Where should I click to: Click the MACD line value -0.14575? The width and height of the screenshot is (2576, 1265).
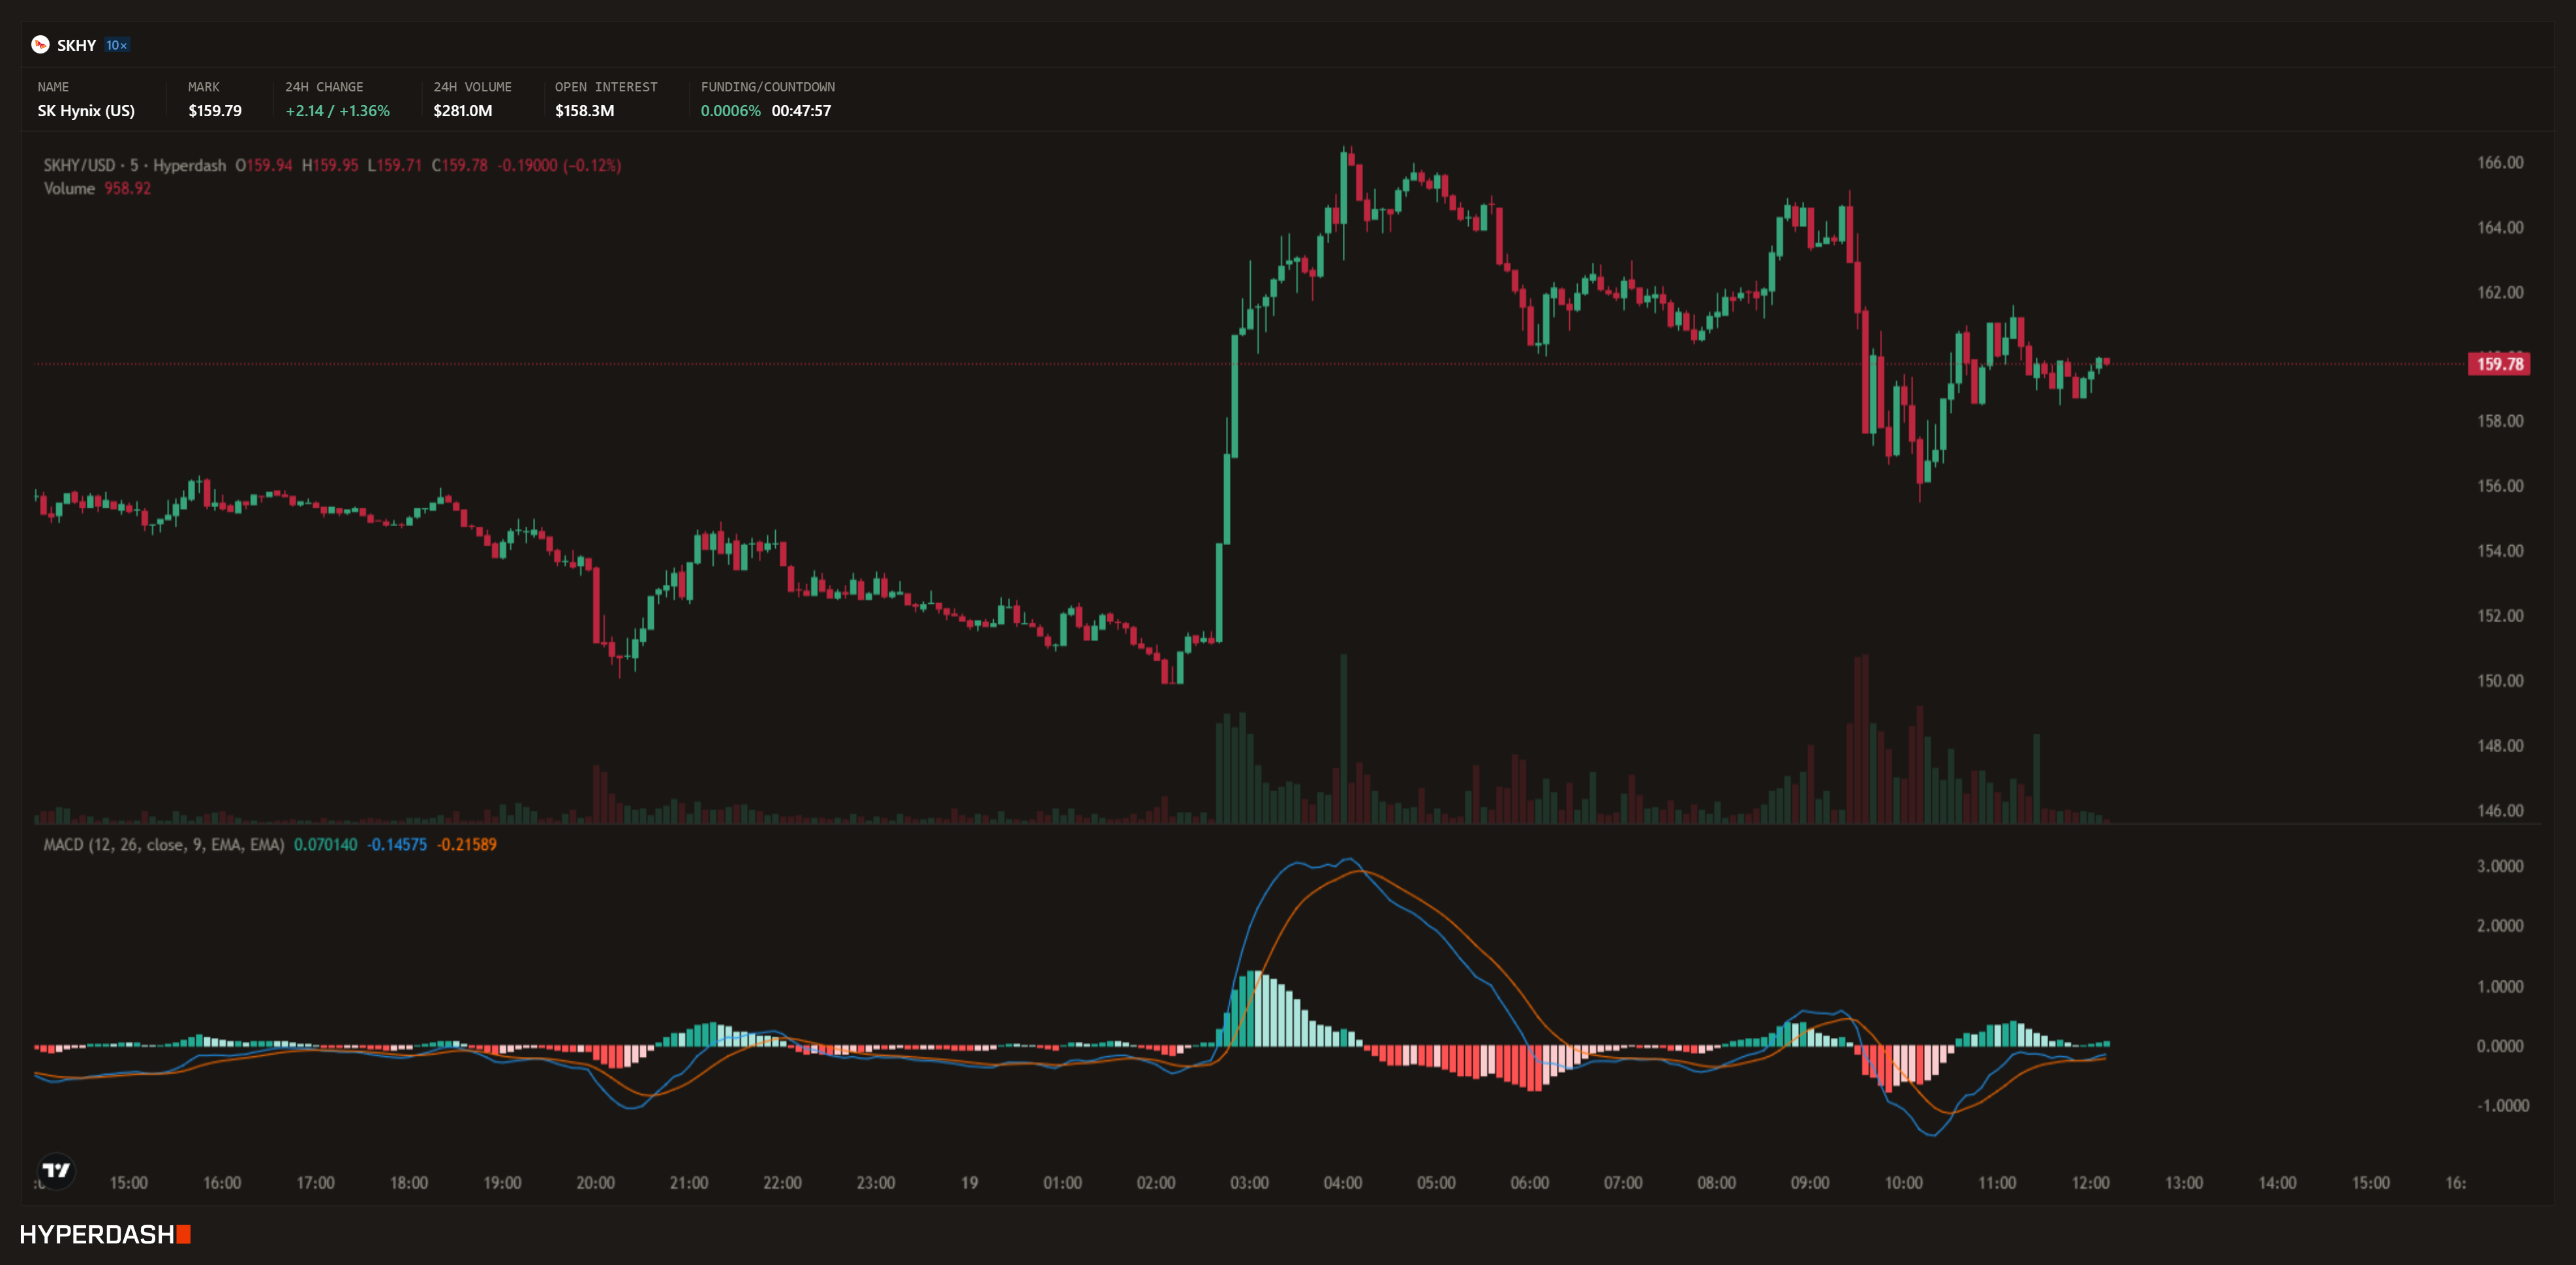(x=397, y=845)
